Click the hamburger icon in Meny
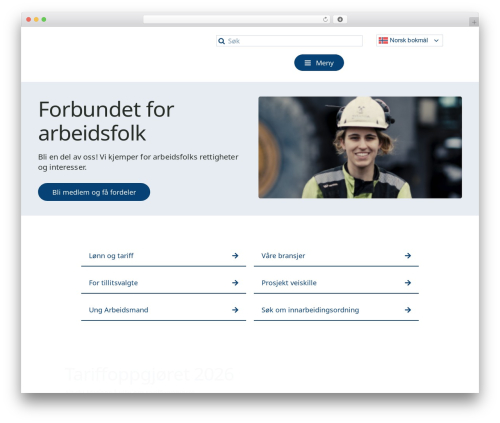The width and height of the screenshot is (500, 423). (x=308, y=63)
